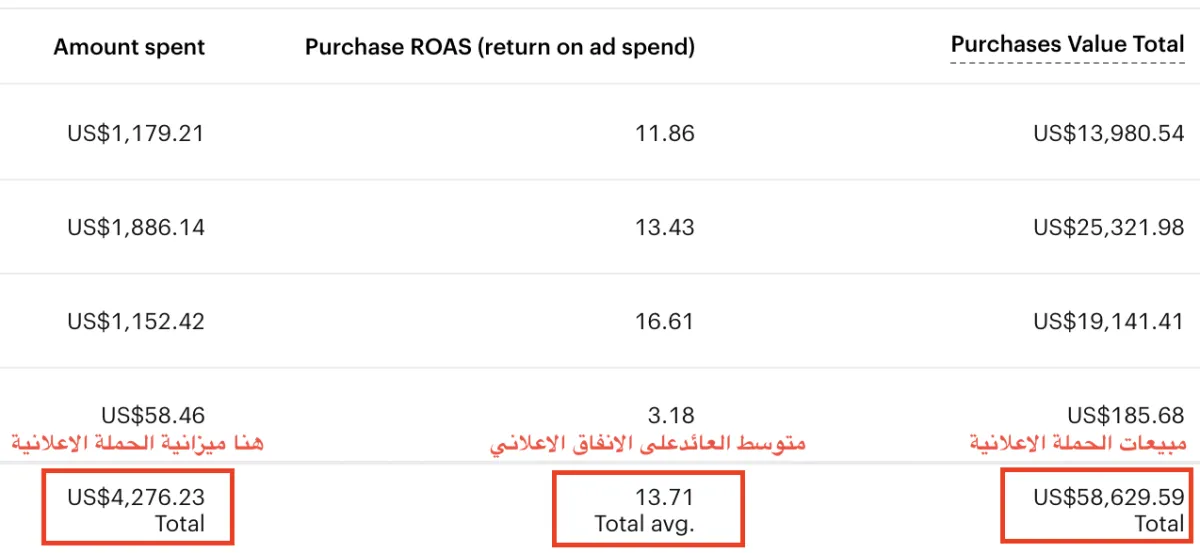The width and height of the screenshot is (1200, 553).
Task: Click Purchase ROAS (return on ad spend) header
Action: tap(500, 47)
